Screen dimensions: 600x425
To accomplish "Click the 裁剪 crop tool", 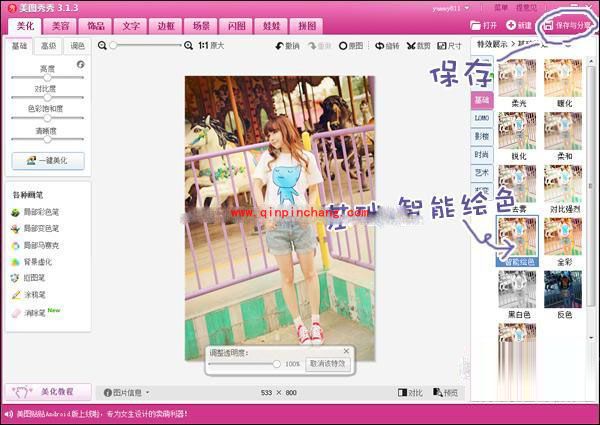I will click(418, 46).
